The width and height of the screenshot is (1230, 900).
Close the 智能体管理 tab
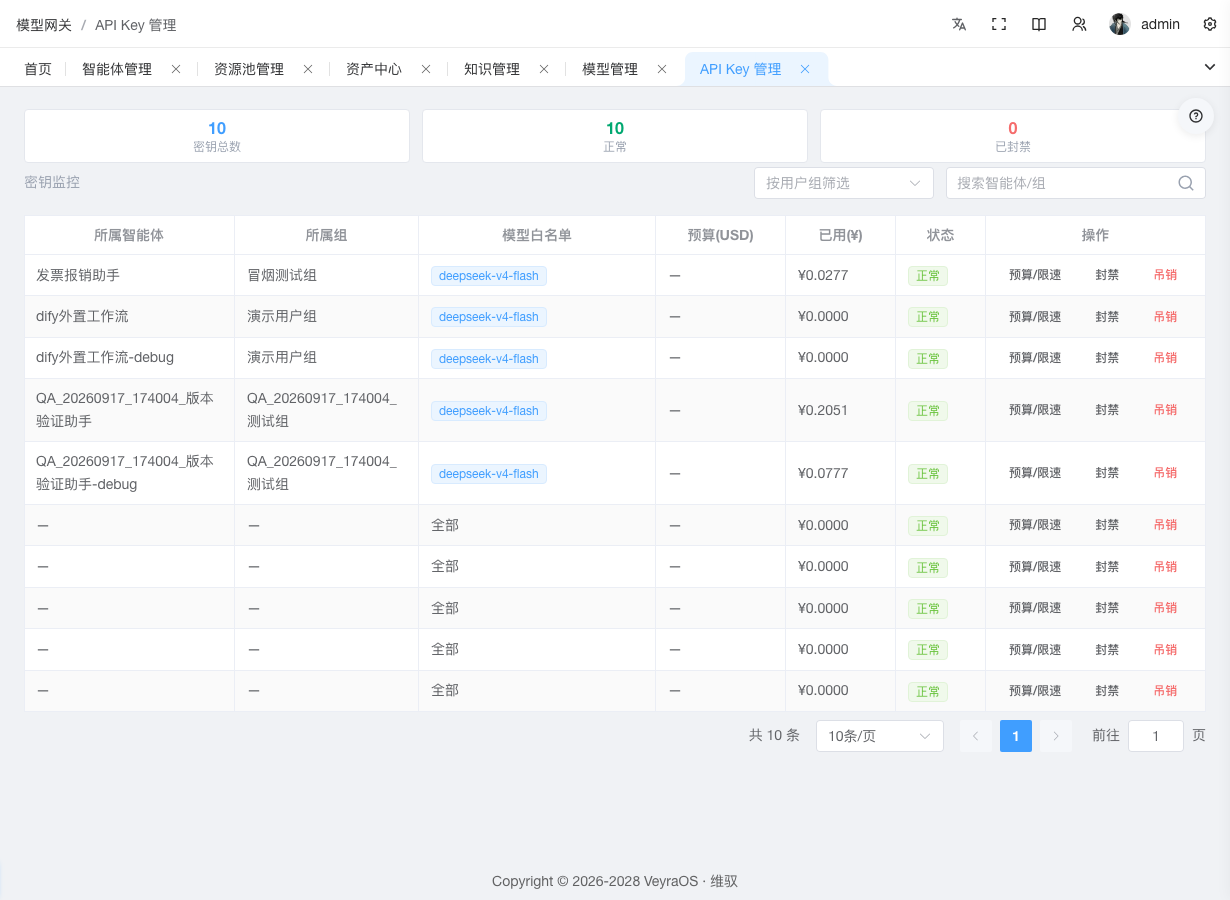point(176,69)
